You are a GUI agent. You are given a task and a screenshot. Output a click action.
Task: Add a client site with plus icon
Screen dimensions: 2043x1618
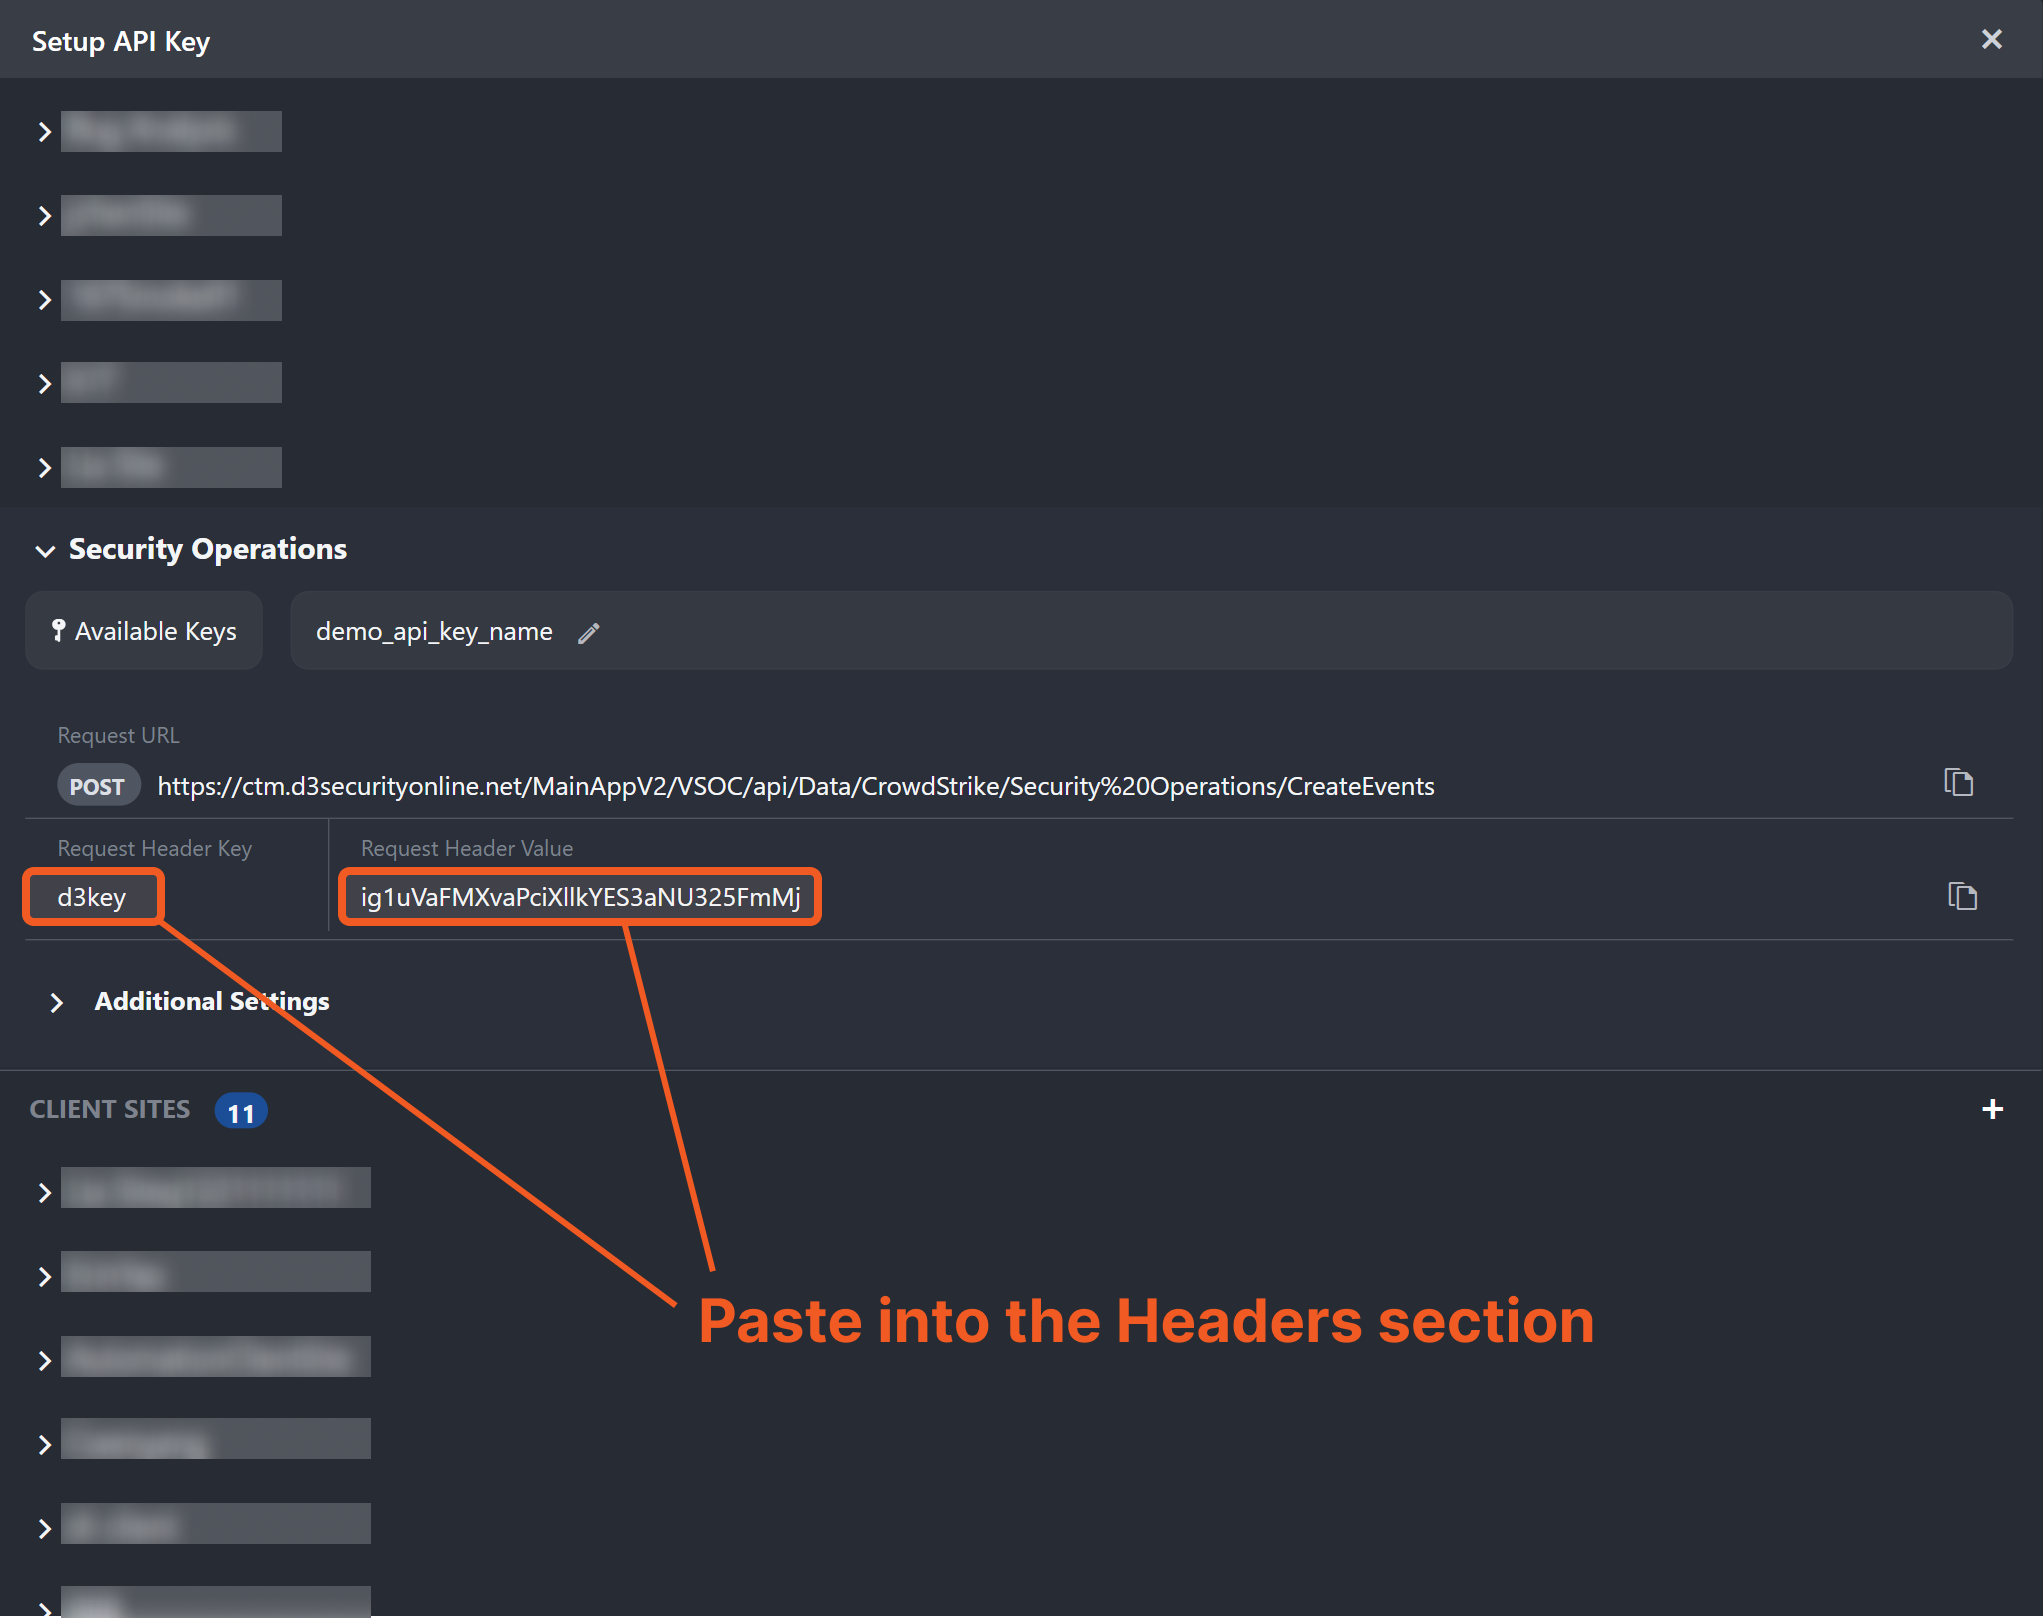pos(1992,1110)
